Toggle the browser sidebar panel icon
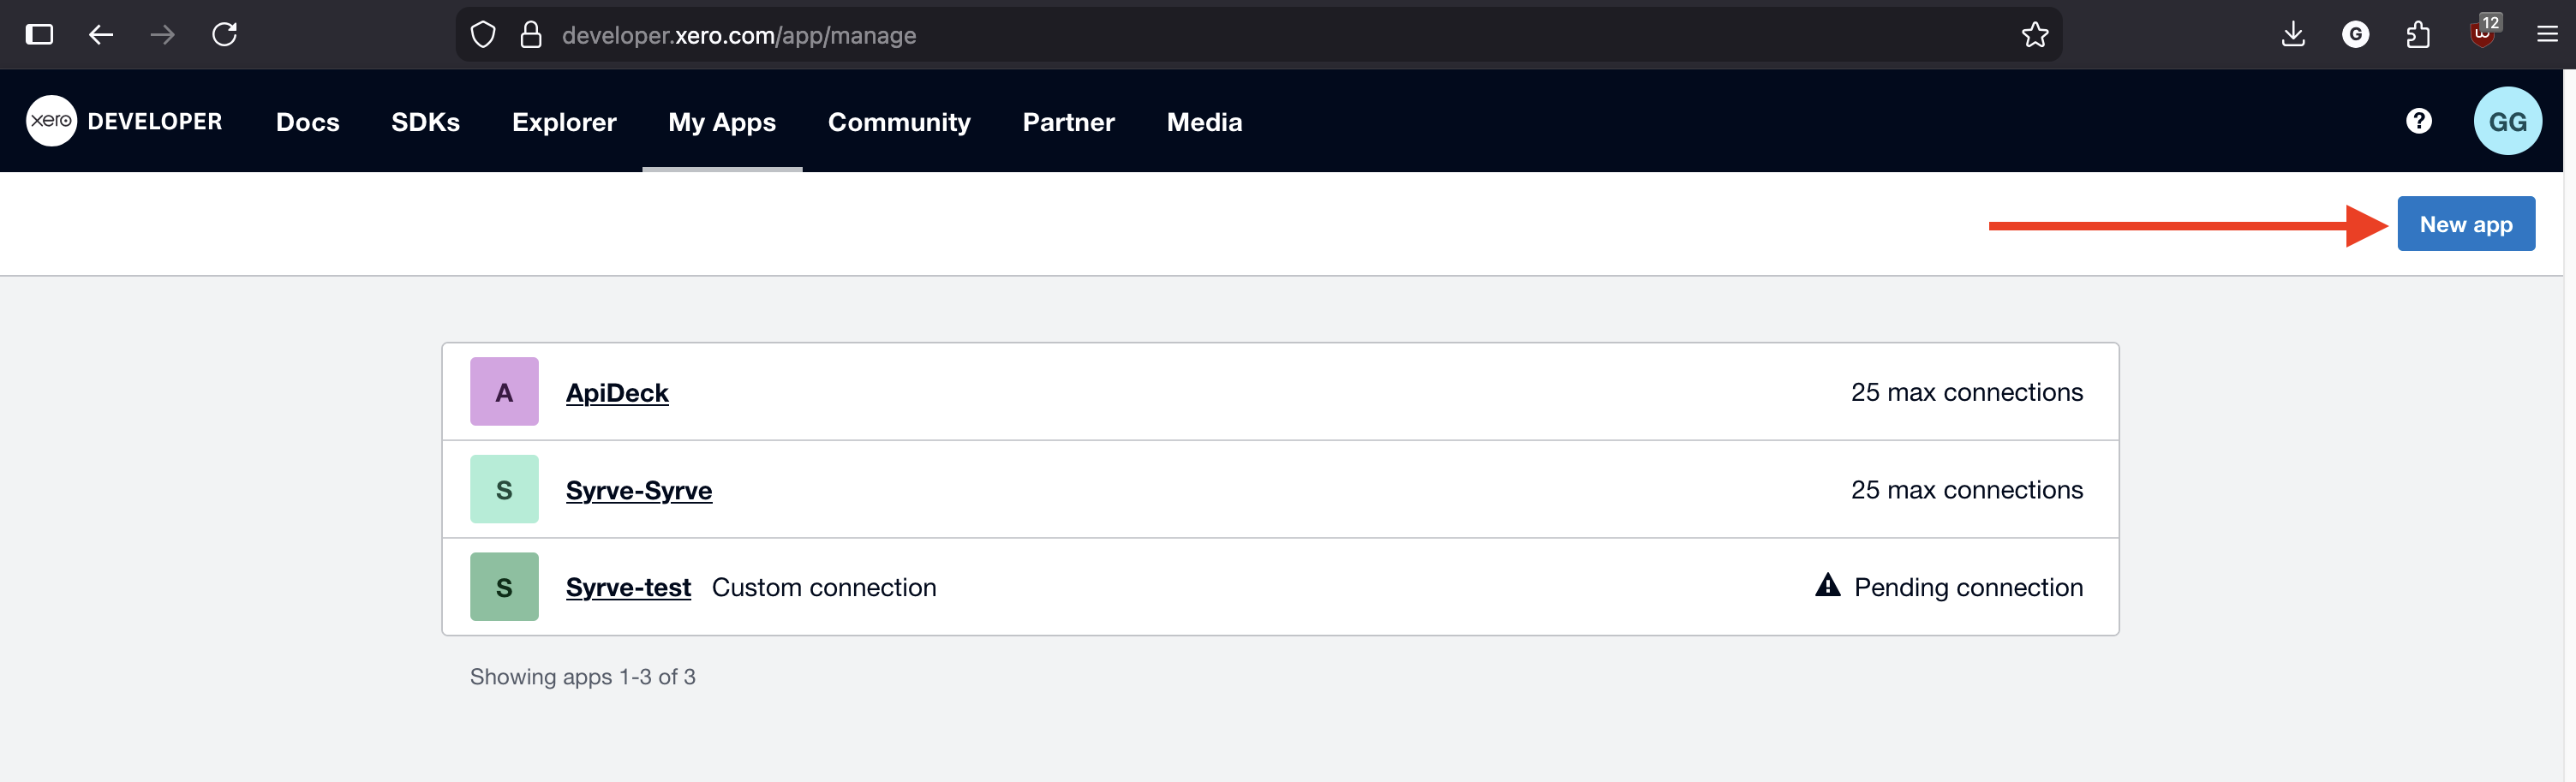Screen dimensions: 2576x782 (x=39, y=35)
